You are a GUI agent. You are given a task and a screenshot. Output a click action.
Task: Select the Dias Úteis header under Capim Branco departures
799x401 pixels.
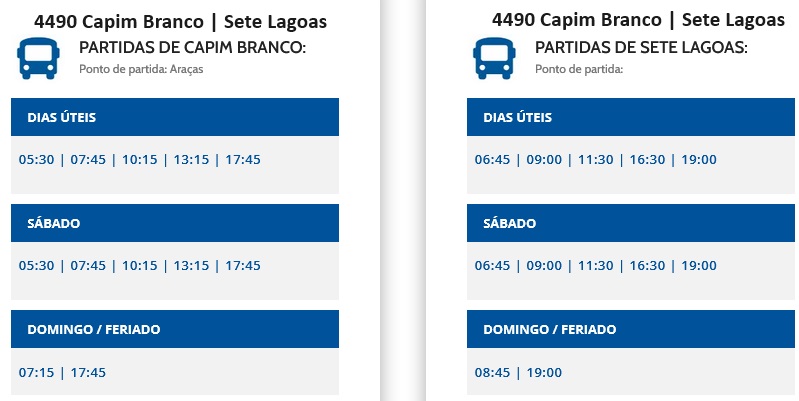pyautogui.click(x=175, y=117)
